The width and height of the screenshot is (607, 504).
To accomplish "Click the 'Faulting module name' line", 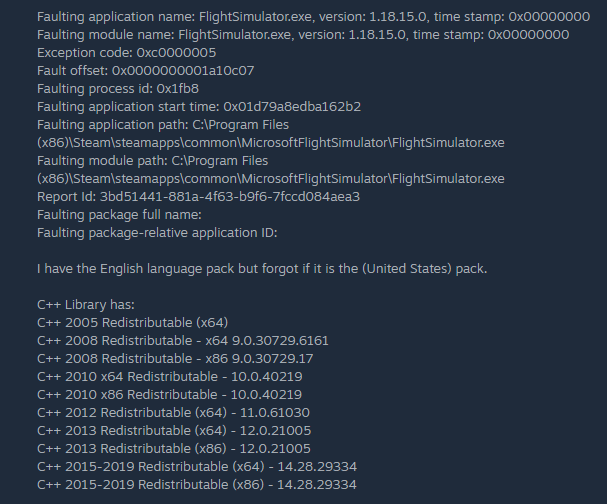I will click(303, 35).
